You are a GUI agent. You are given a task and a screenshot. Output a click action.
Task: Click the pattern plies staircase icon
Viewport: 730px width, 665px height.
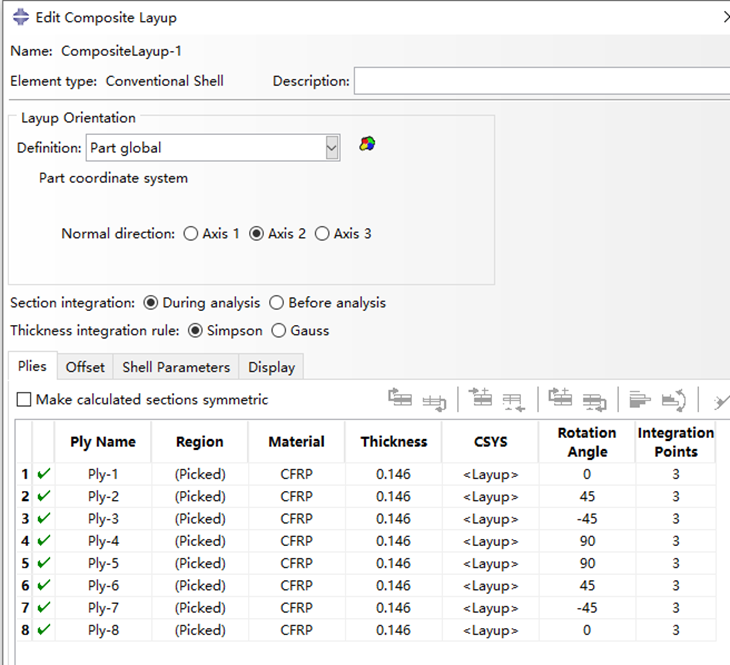tap(640, 400)
